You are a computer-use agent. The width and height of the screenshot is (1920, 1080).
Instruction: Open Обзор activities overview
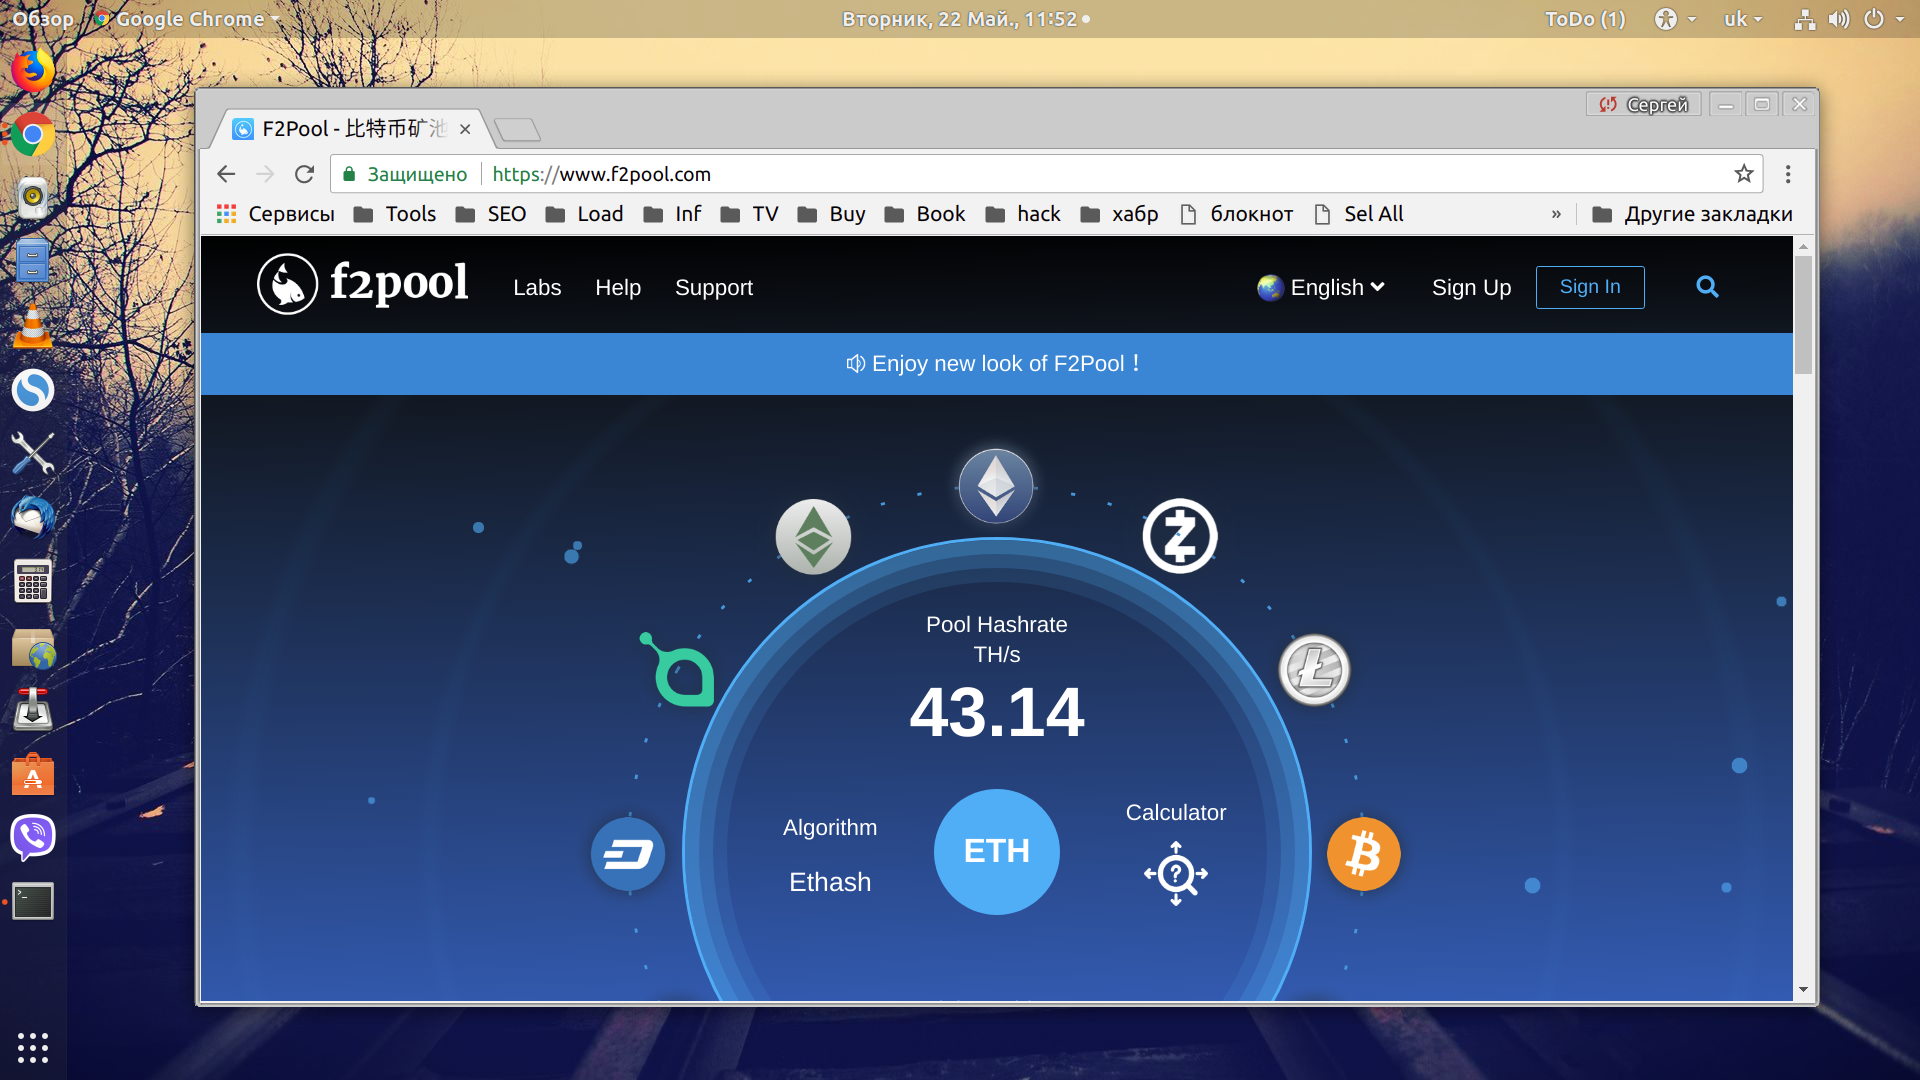(43, 19)
